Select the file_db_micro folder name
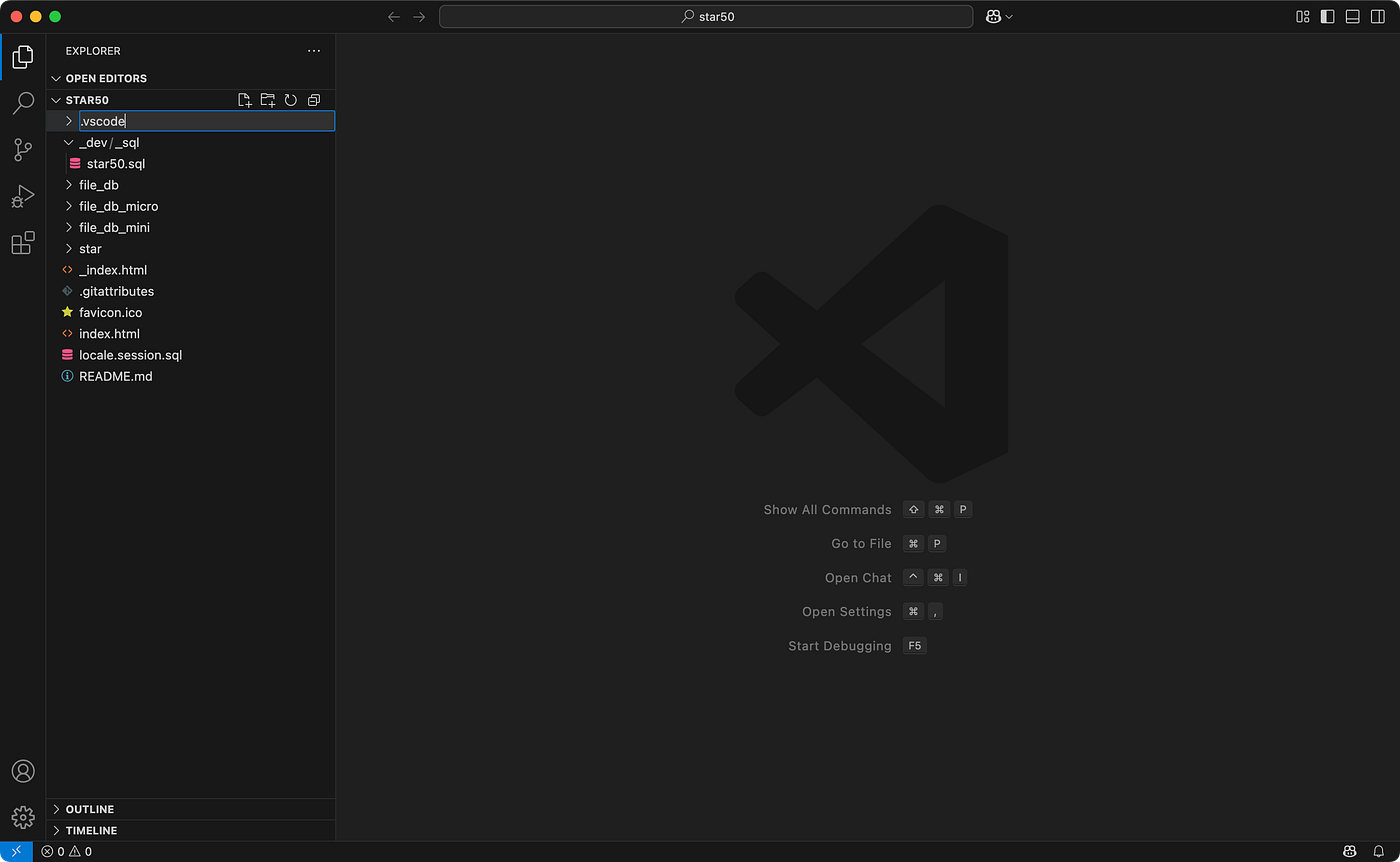This screenshot has height=862, width=1400. tap(119, 206)
